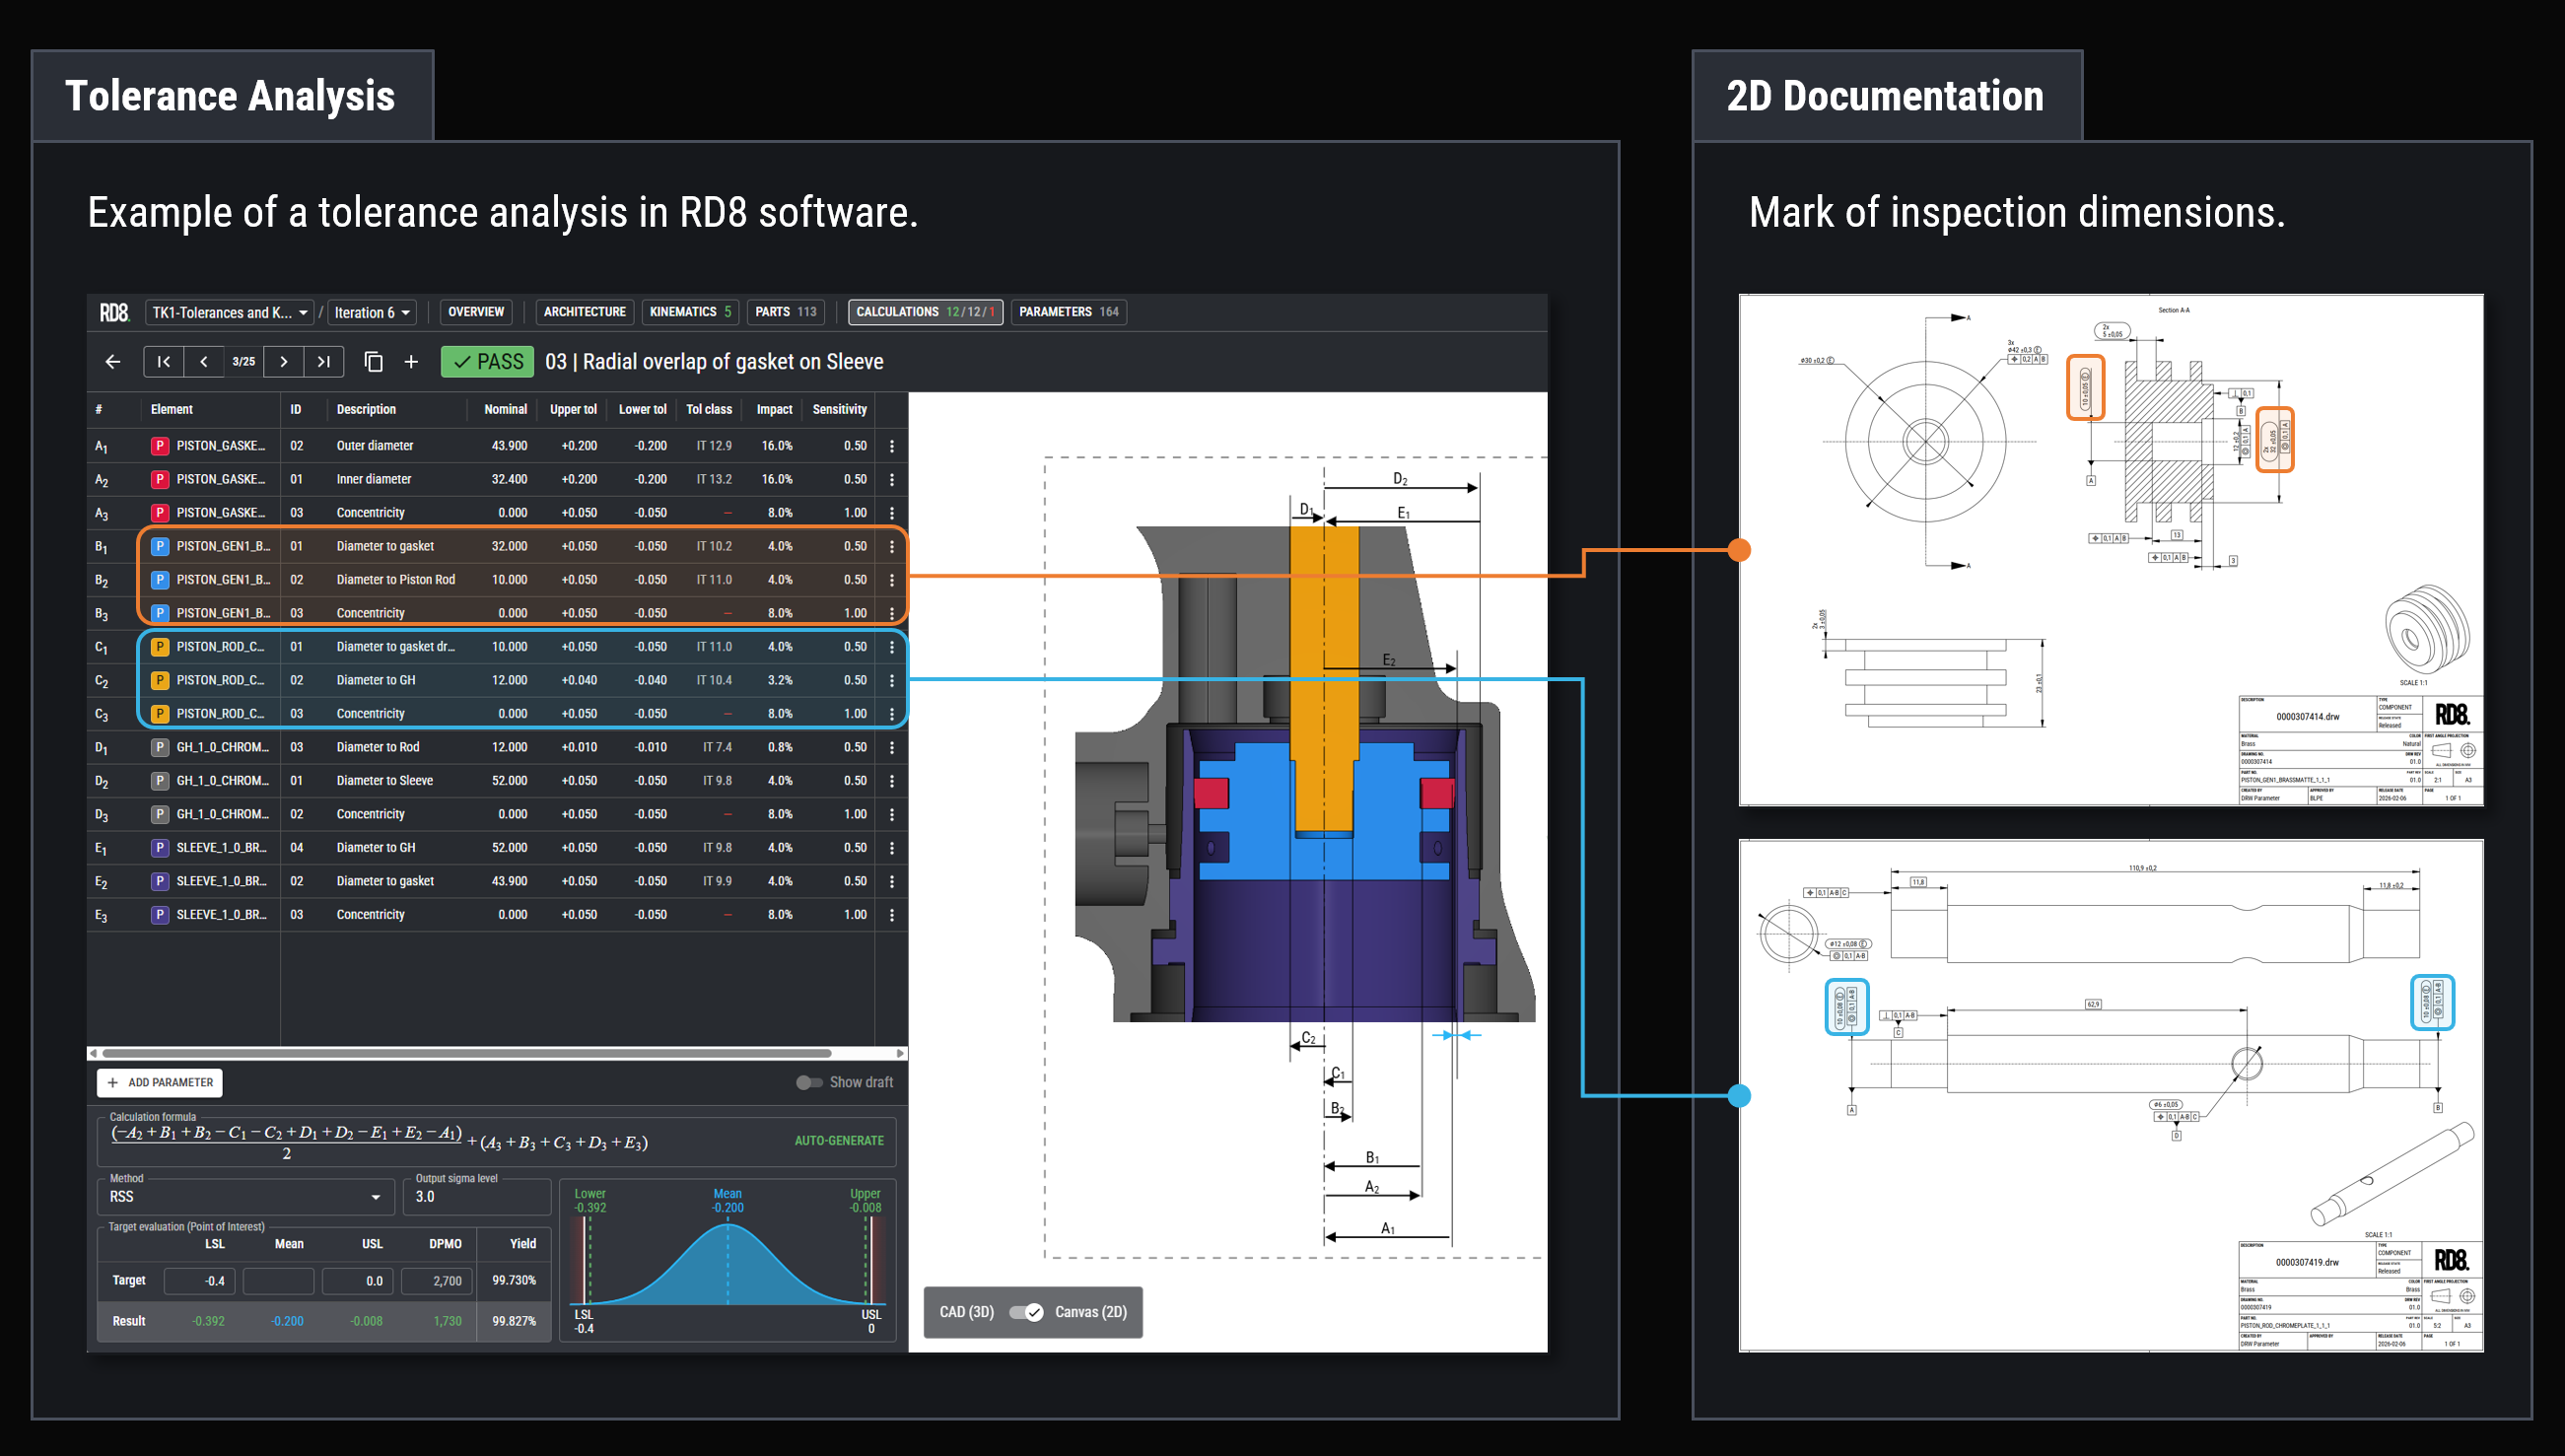Click the back arrow in the toolbar
2565x1456 pixels.
112,361
